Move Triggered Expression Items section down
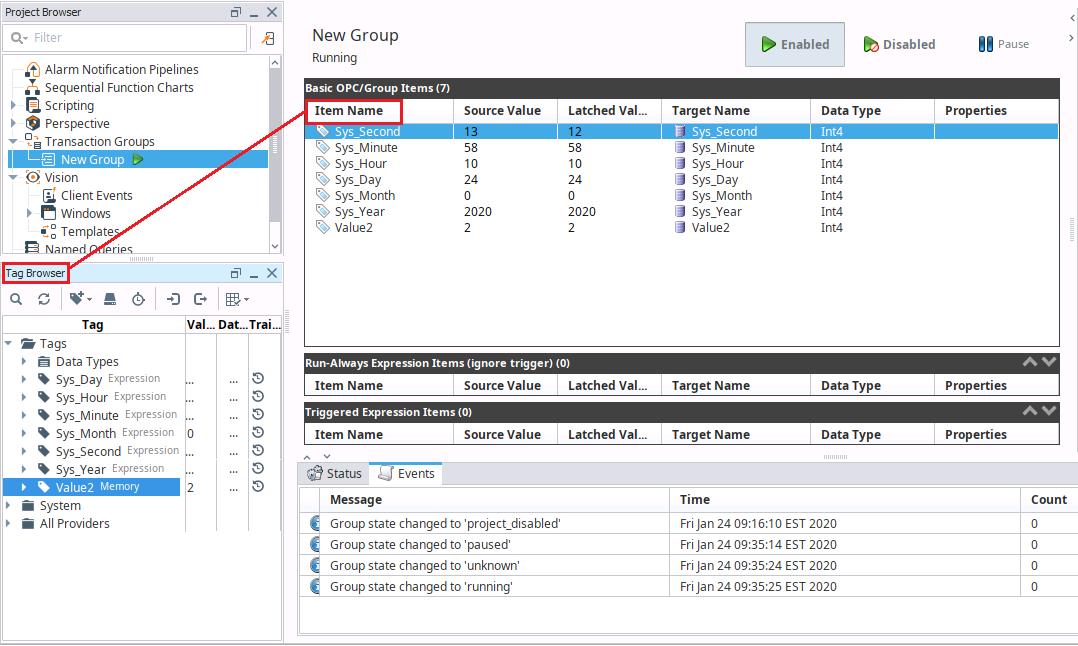Viewport: 1078px width, 646px height. coord(1049,410)
